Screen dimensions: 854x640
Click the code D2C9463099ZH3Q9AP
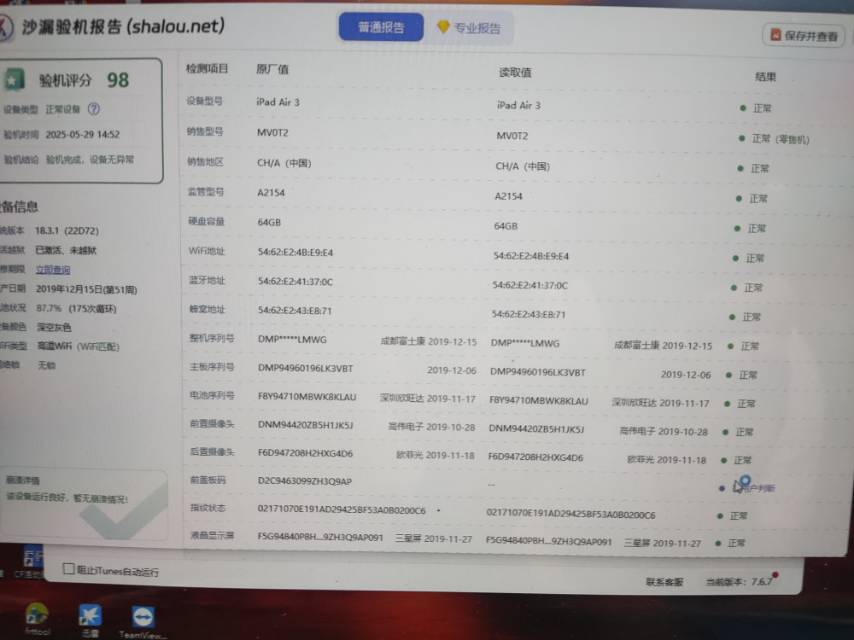(x=304, y=481)
